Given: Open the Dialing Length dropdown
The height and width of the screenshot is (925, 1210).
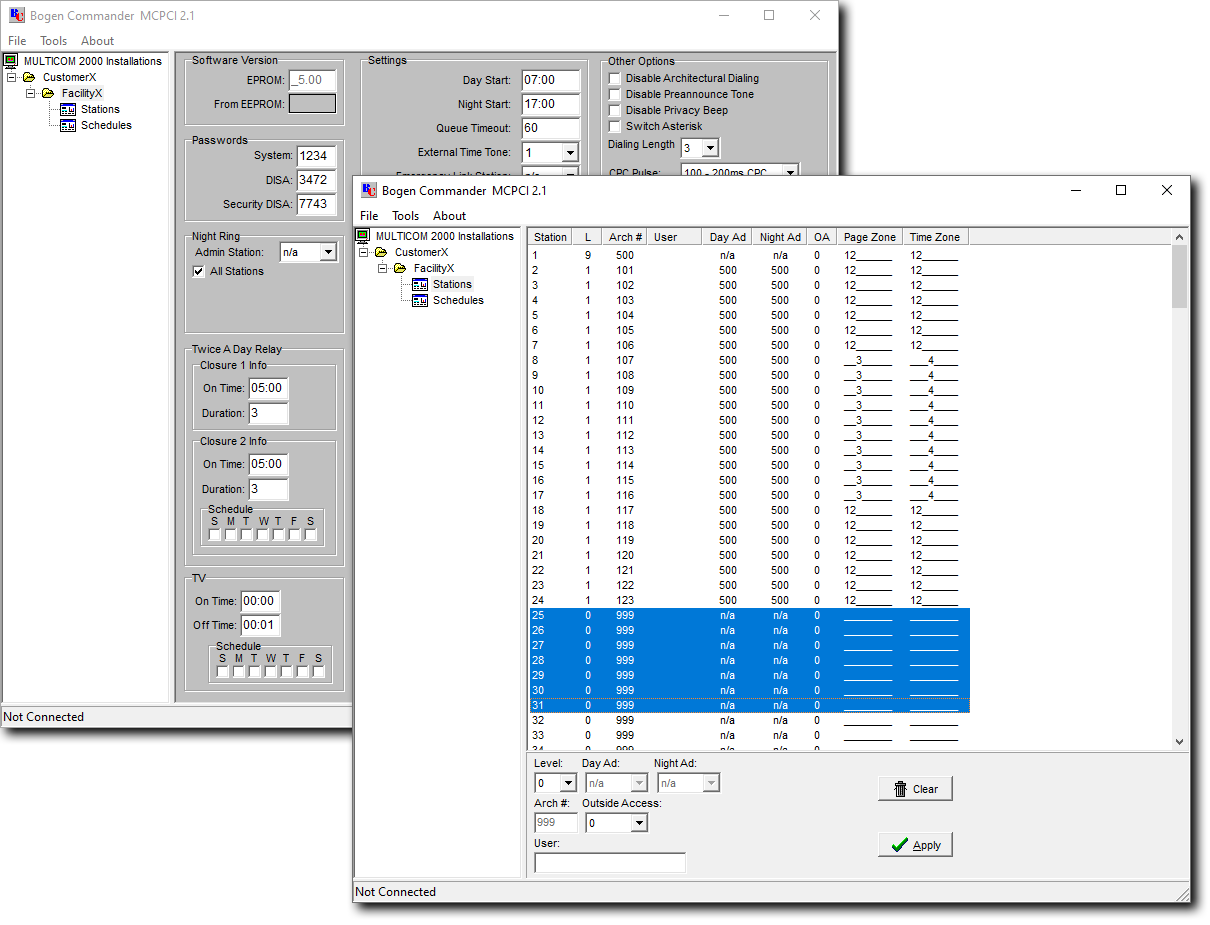Looking at the screenshot, I should 710,149.
